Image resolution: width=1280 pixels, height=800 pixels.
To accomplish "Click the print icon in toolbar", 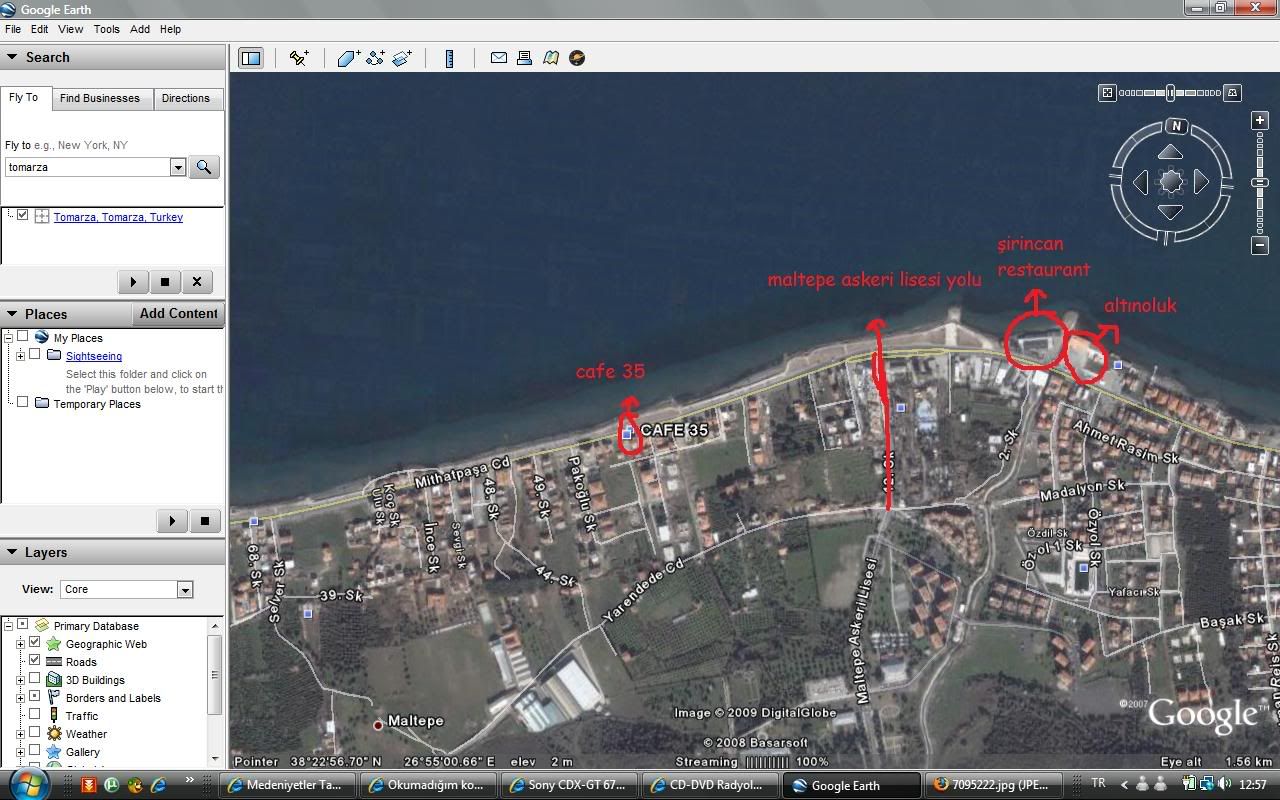I will 524,58.
